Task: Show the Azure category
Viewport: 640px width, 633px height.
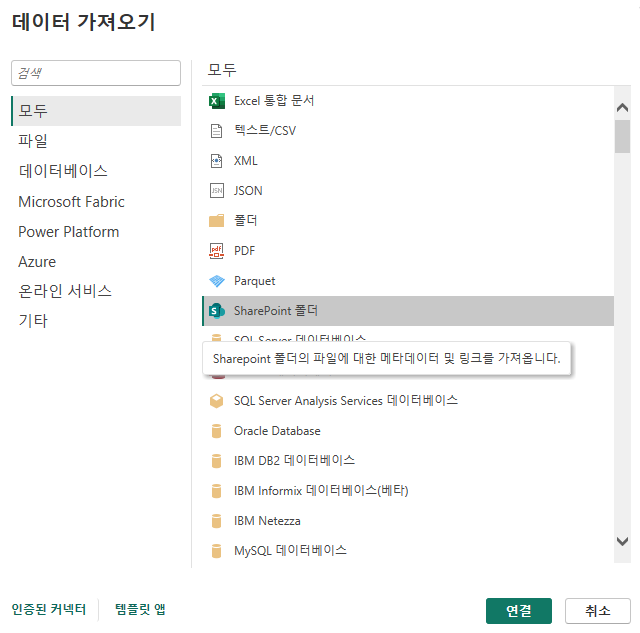Action: 37,262
